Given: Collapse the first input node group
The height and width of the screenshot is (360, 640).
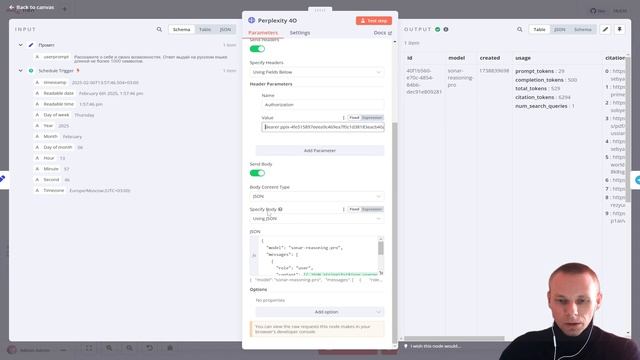Looking at the screenshot, I should [x=20, y=45].
